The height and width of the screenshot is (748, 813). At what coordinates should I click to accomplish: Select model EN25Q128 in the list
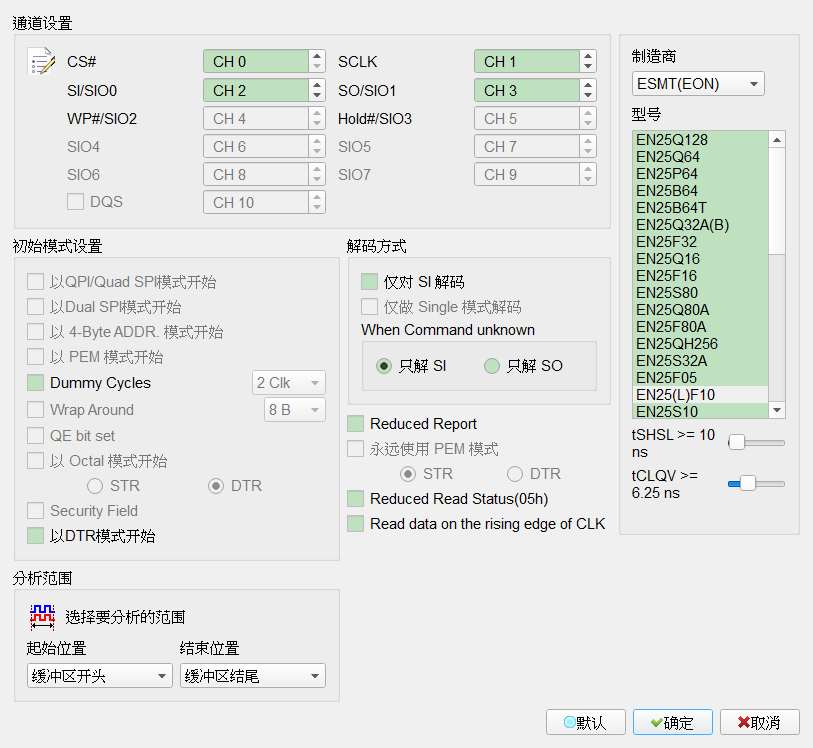click(x=700, y=140)
